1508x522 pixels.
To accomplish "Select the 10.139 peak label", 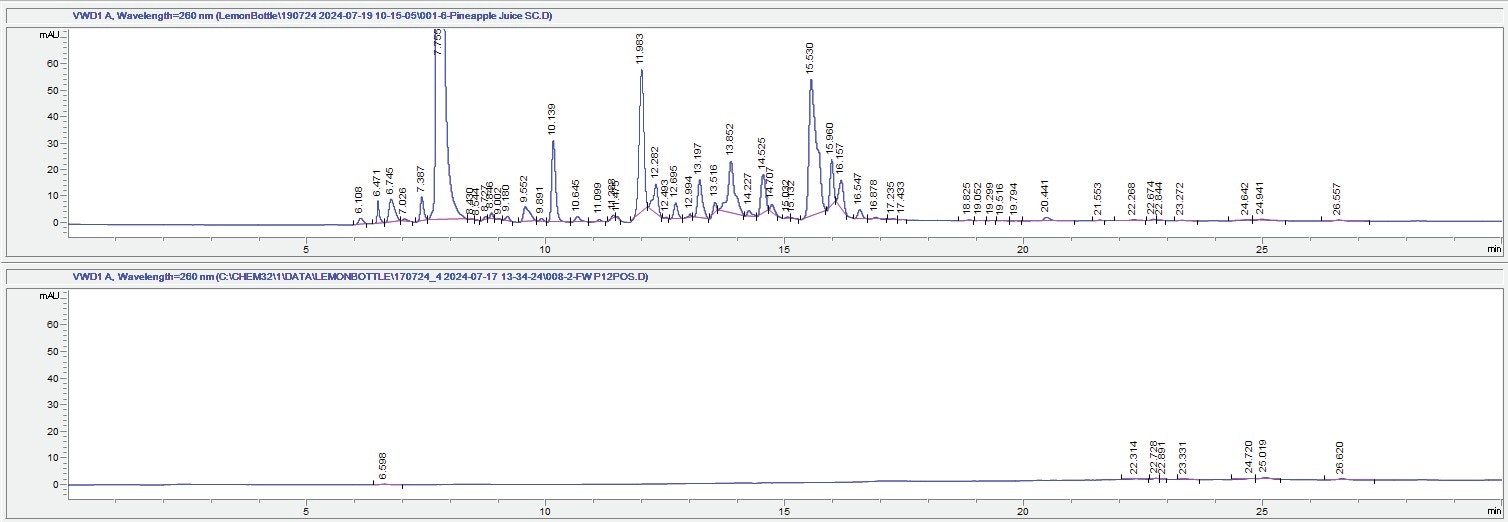I will point(551,119).
